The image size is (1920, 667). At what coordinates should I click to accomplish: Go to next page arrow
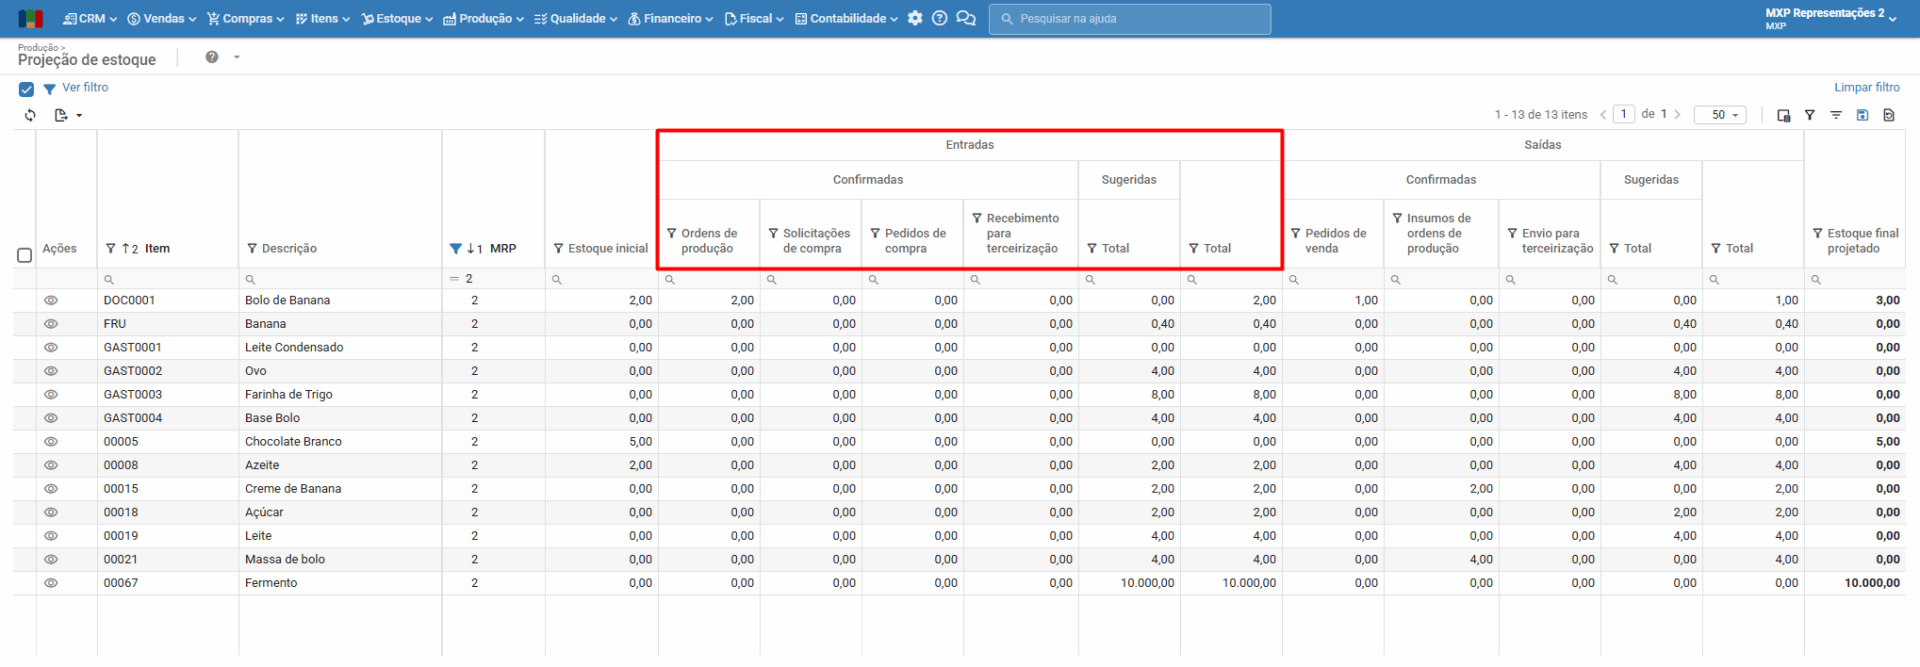1678,114
